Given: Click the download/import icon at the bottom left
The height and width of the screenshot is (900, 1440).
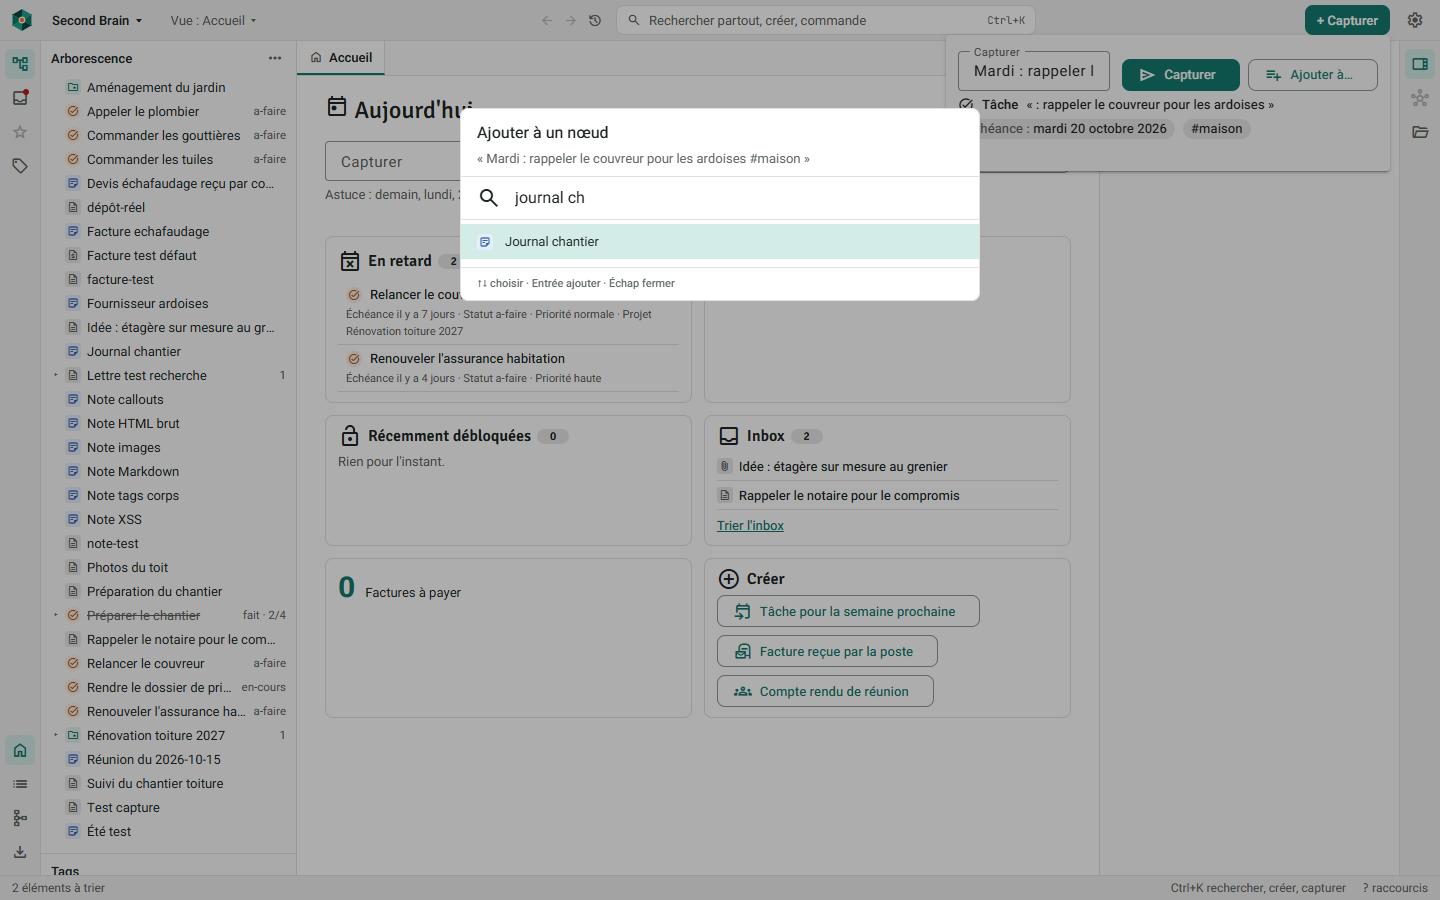Looking at the screenshot, I should click(20, 852).
